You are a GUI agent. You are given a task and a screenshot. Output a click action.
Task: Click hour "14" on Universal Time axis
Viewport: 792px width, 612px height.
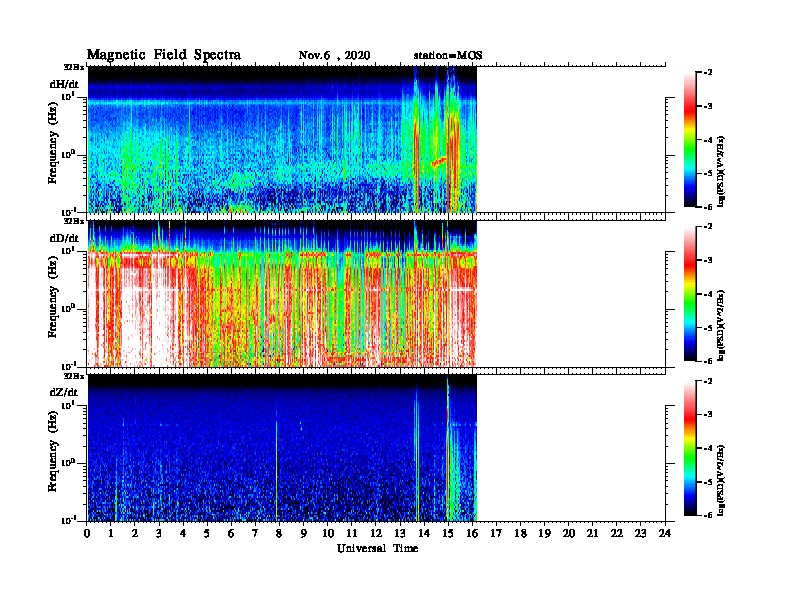424,534
